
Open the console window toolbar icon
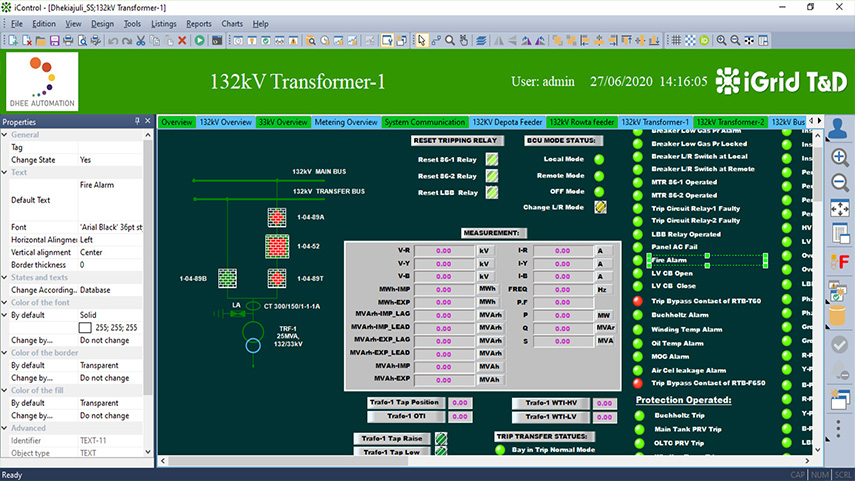point(217,40)
